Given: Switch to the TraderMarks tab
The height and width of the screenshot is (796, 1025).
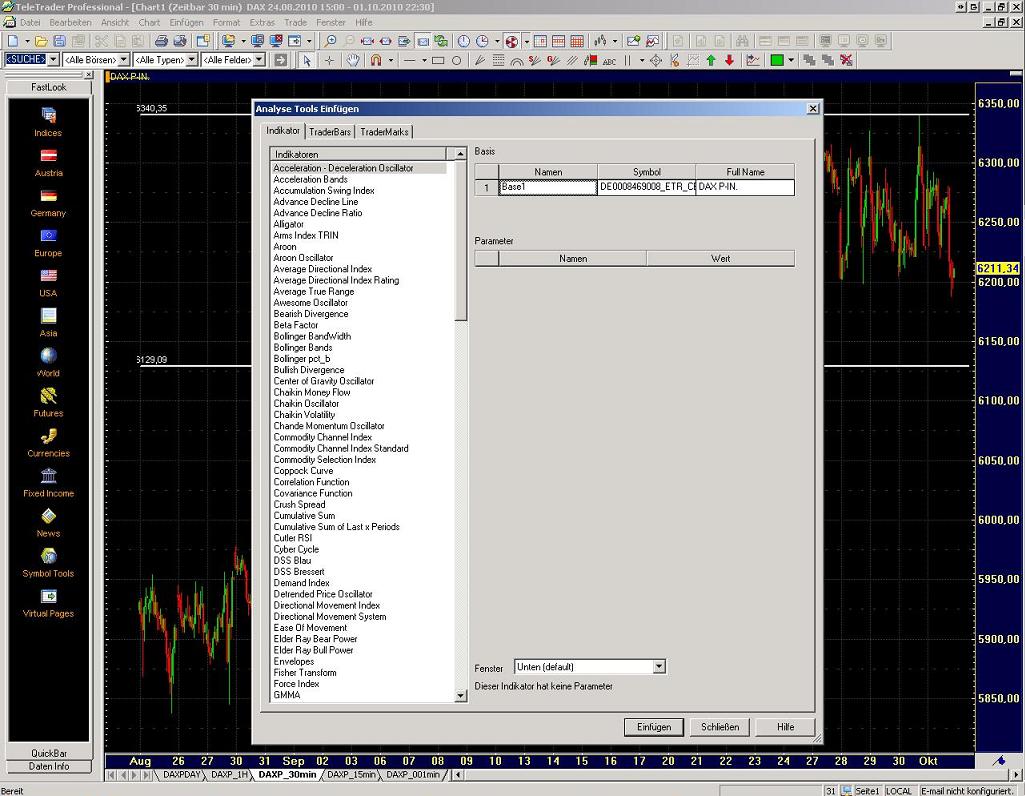Looking at the screenshot, I should [x=384, y=132].
